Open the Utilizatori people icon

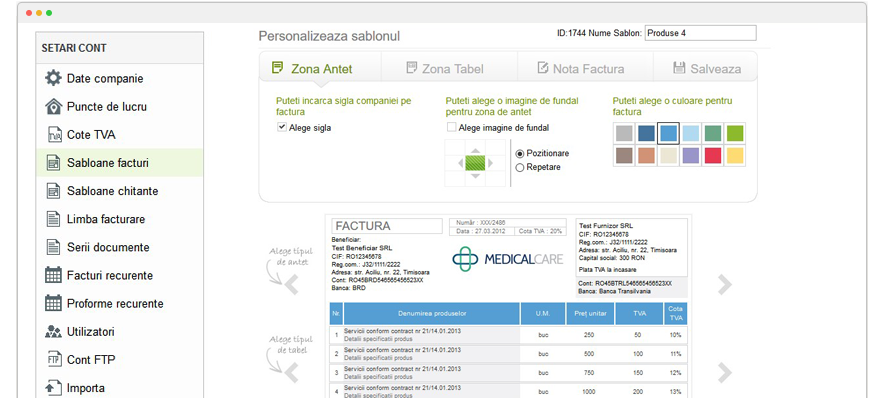coord(53,331)
